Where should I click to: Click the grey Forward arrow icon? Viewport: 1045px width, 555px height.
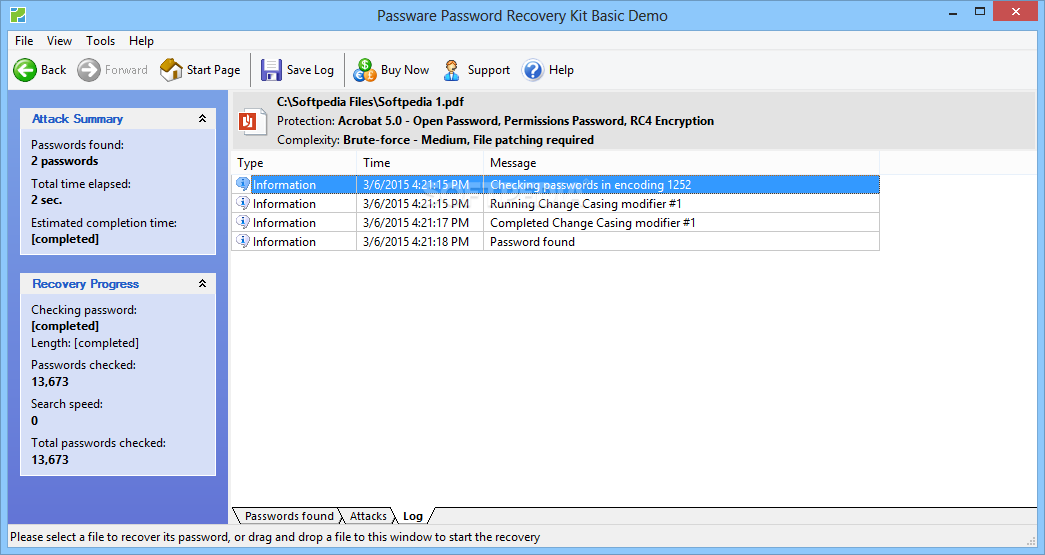point(89,70)
